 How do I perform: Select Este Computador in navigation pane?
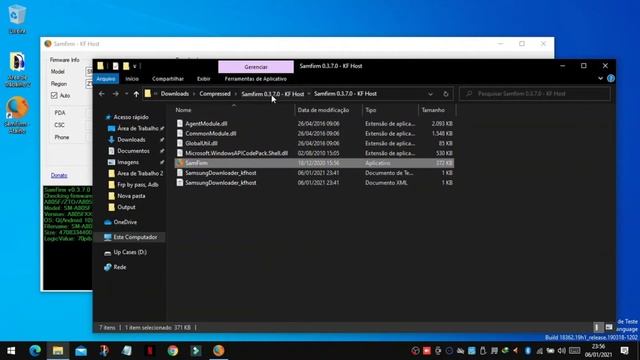point(135,237)
